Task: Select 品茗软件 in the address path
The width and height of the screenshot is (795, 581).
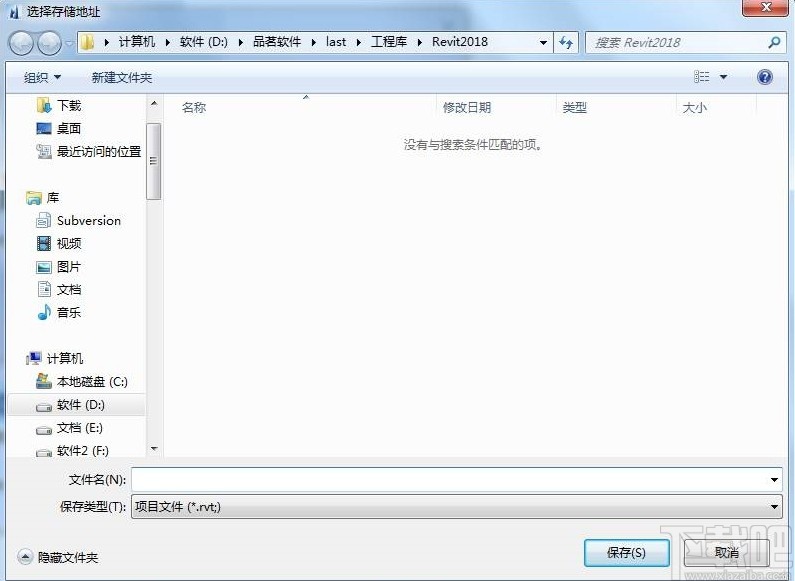Action: [x=277, y=42]
